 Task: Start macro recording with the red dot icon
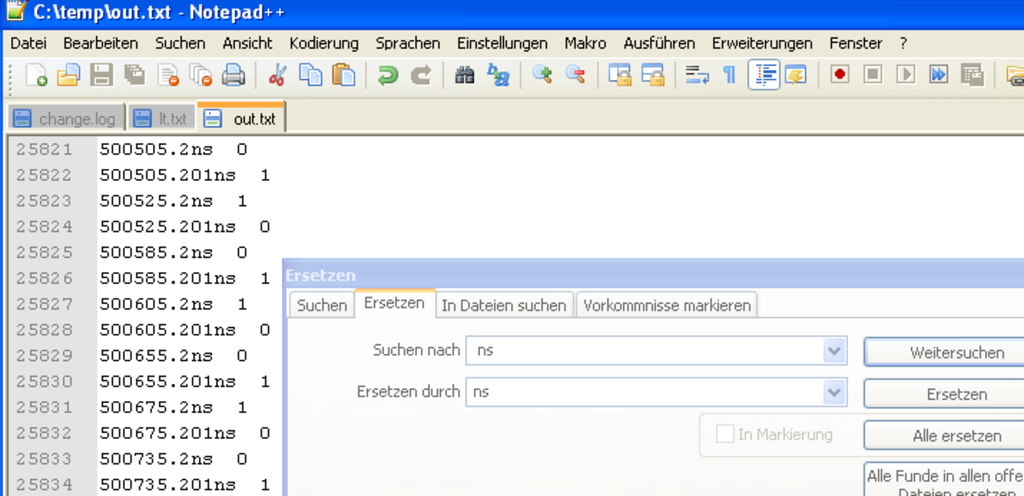click(840, 75)
